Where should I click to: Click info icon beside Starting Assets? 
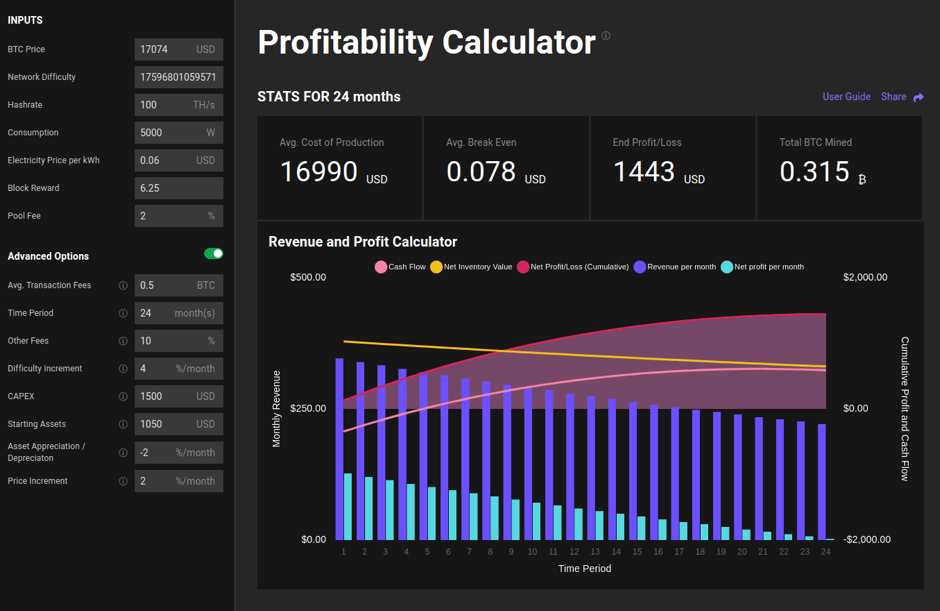[123, 424]
